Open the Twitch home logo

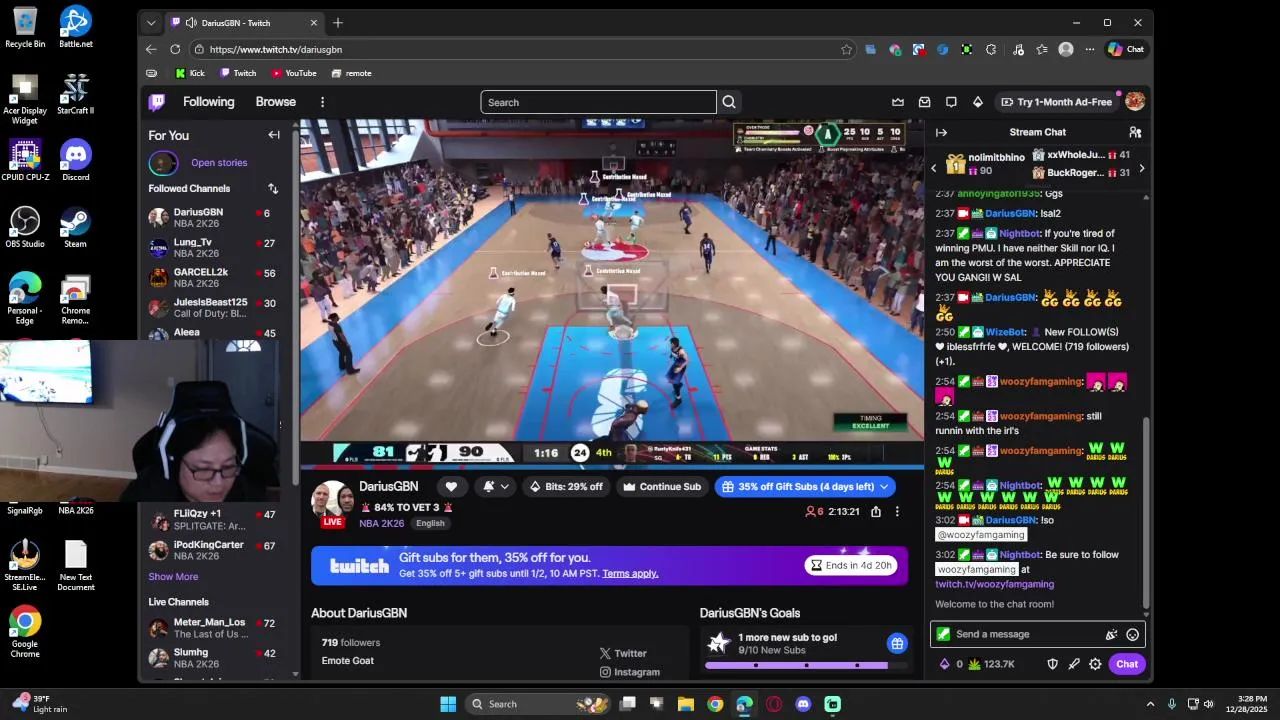157,102
